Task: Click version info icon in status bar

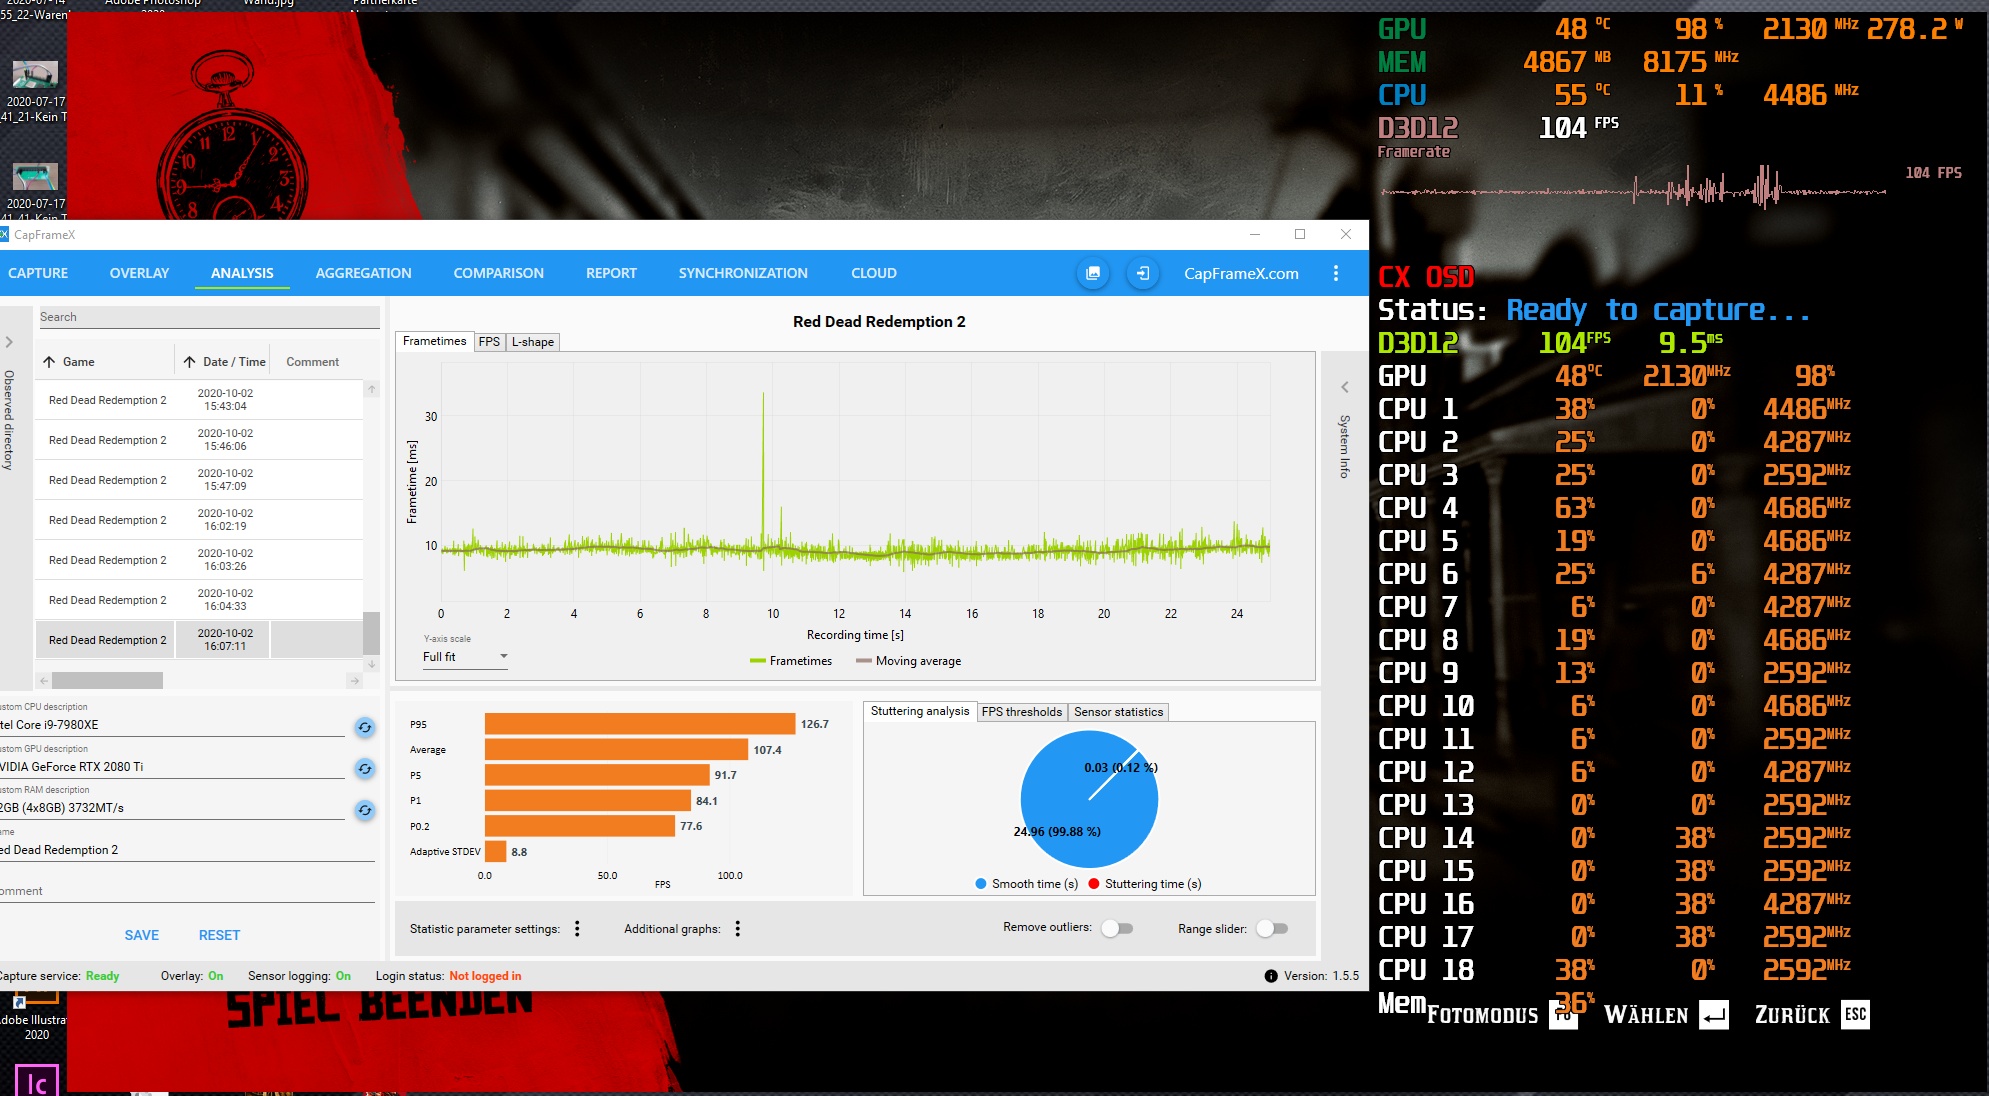Action: point(1271,976)
